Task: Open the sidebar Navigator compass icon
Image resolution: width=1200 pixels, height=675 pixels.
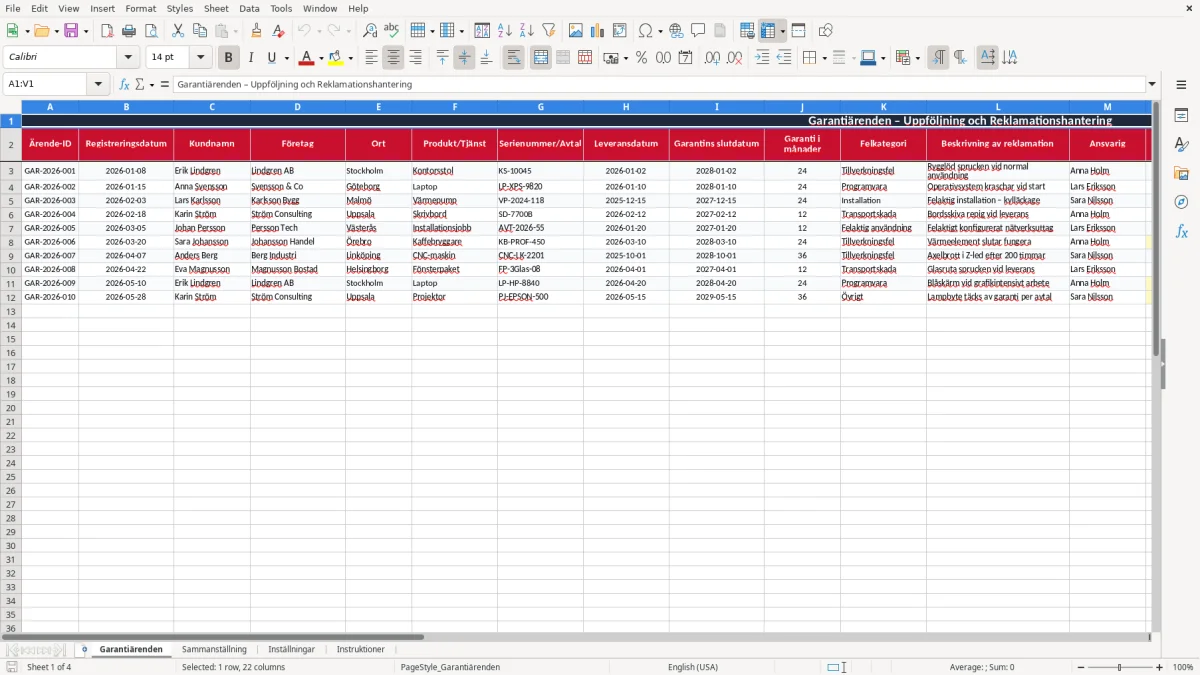Action: (x=1181, y=203)
